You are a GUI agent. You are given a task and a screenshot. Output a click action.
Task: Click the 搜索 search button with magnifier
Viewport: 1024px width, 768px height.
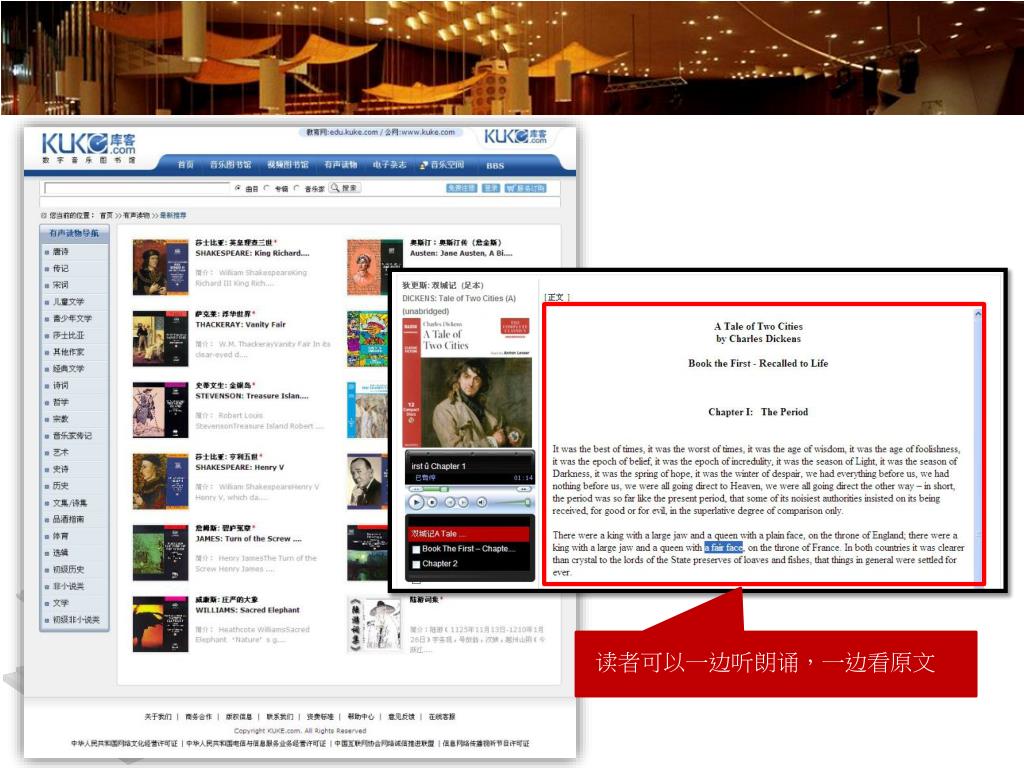point(345,188)
